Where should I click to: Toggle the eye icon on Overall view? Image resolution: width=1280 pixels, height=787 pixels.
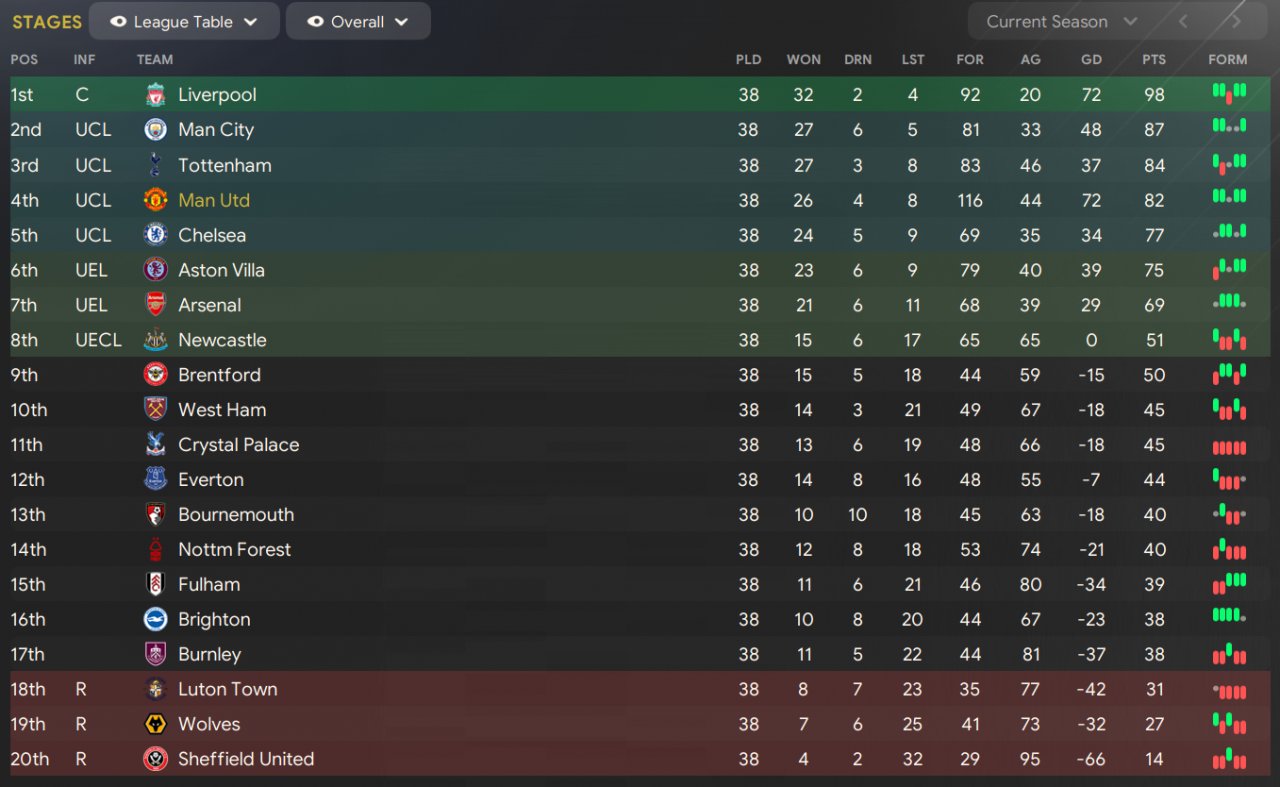315,21
